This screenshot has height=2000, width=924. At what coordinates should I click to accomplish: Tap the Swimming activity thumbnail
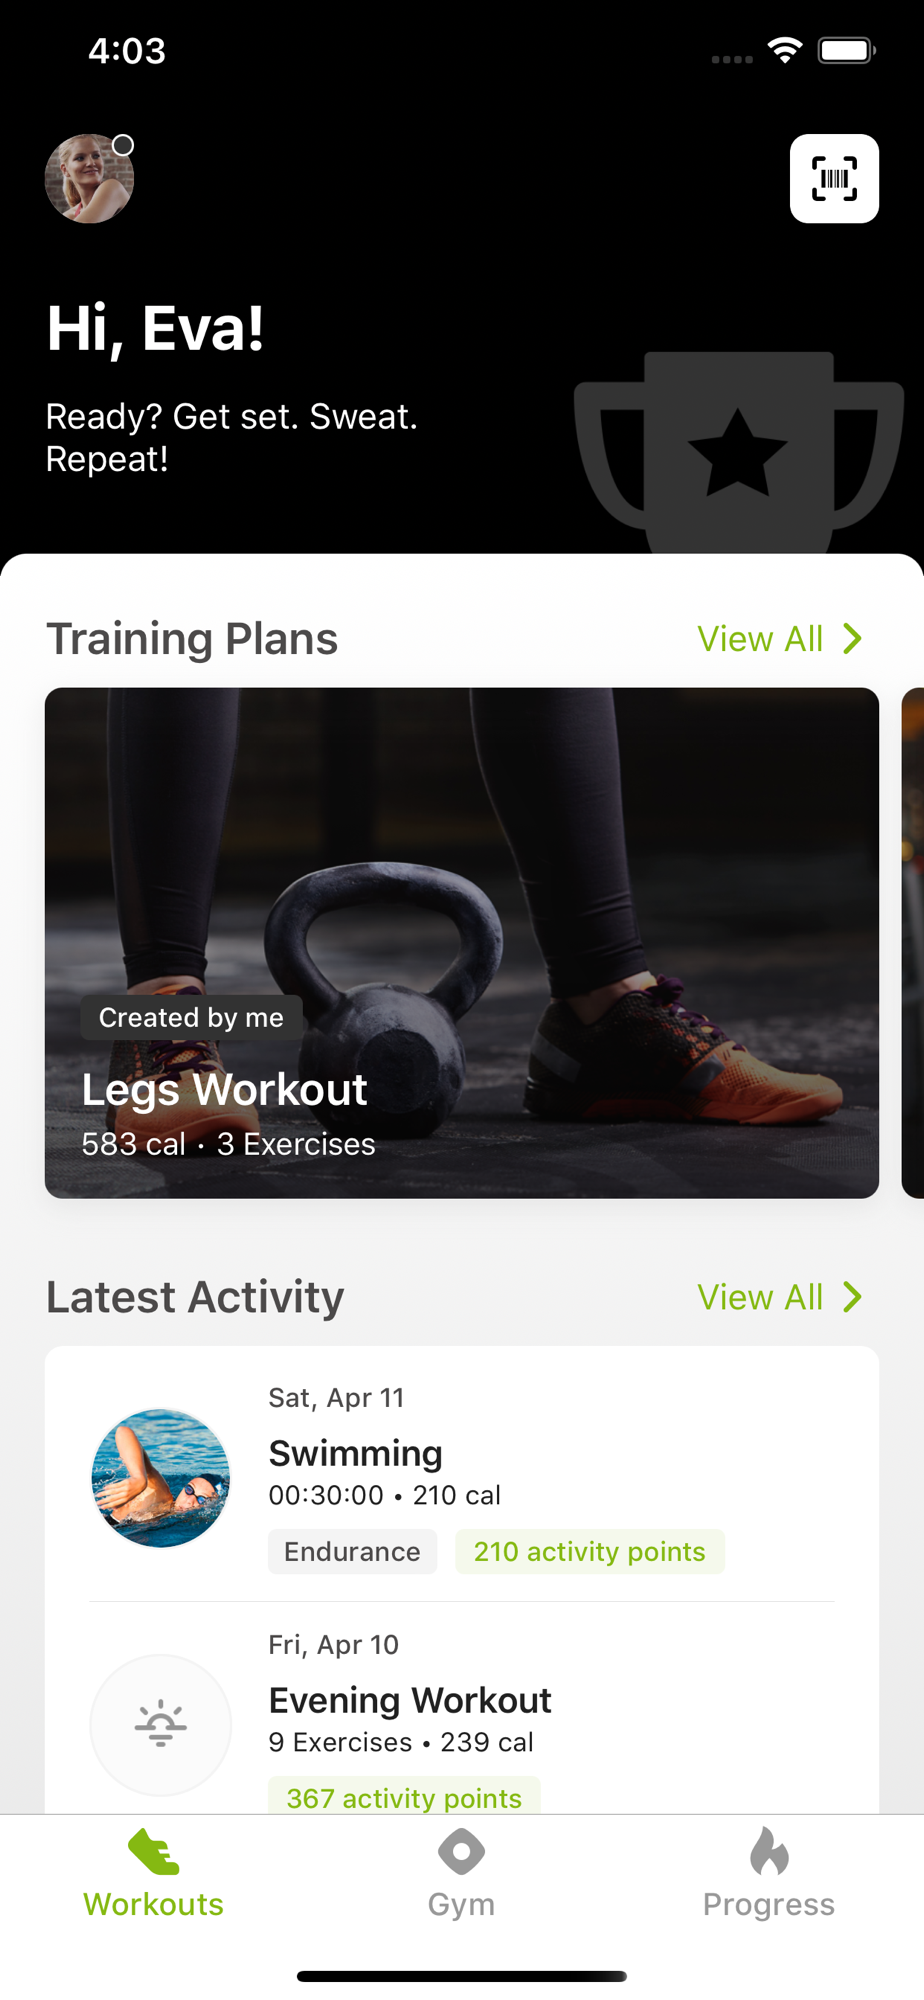[161, 1478]
